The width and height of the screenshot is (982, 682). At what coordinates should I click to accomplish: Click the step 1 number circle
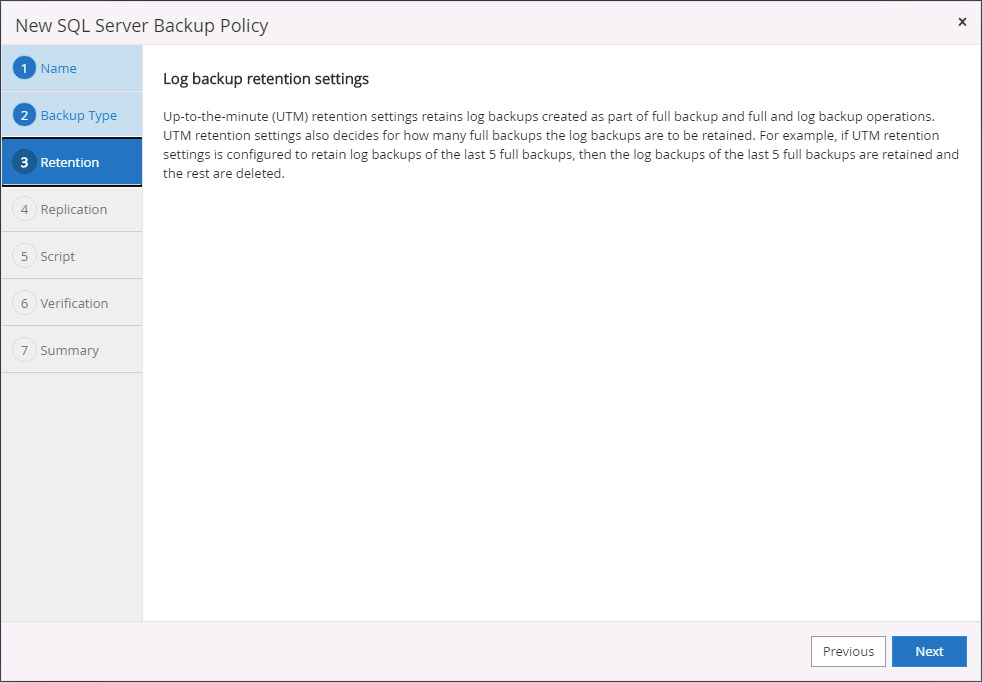[x=24, y=69]
